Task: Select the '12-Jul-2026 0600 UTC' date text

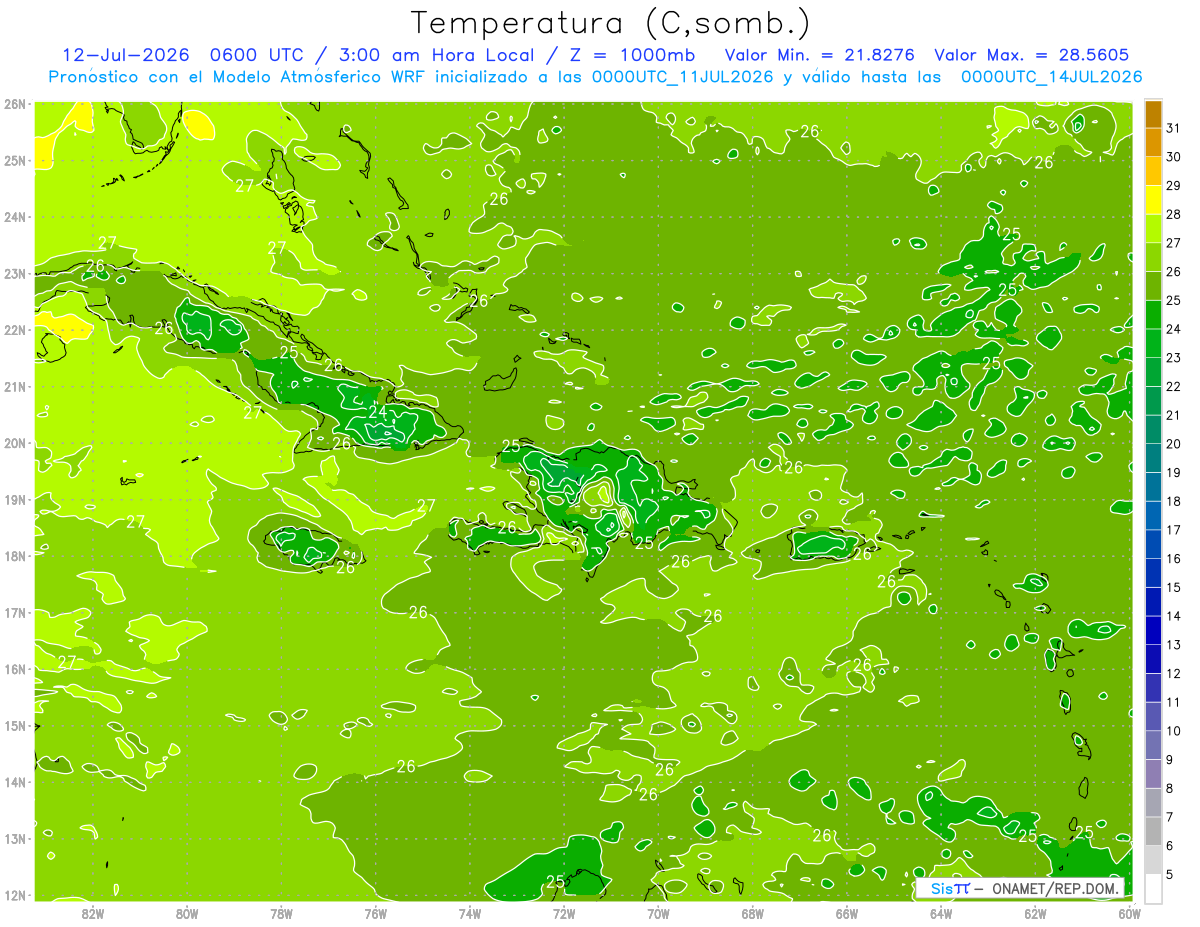Action: point(185,55)
